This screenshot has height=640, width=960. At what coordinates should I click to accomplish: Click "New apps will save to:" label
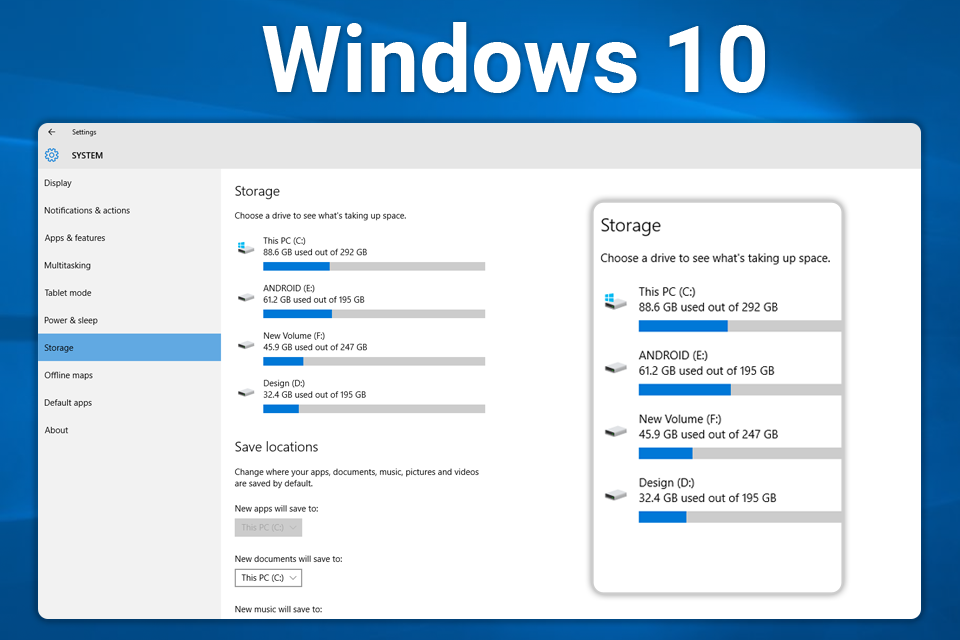pyautogui.click(x=276, y=508)
